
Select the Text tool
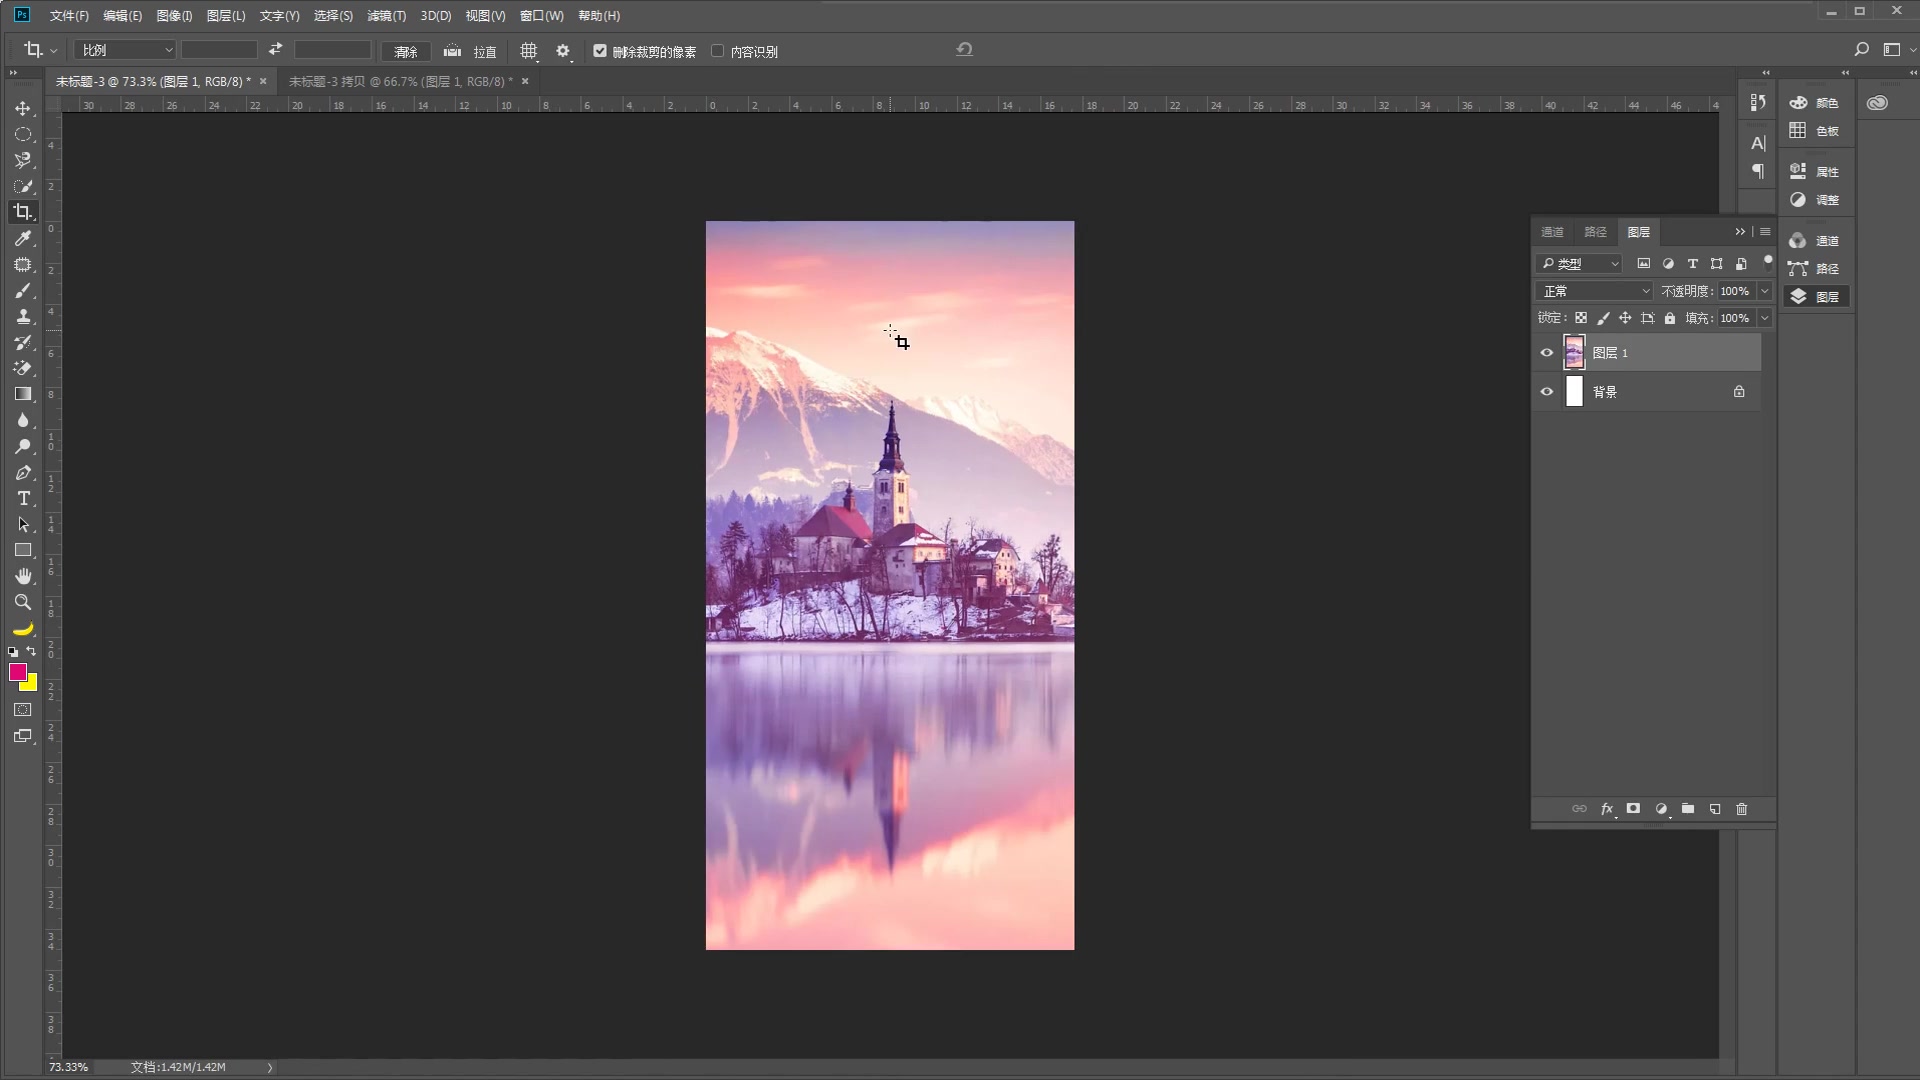(x=22, y=498)
